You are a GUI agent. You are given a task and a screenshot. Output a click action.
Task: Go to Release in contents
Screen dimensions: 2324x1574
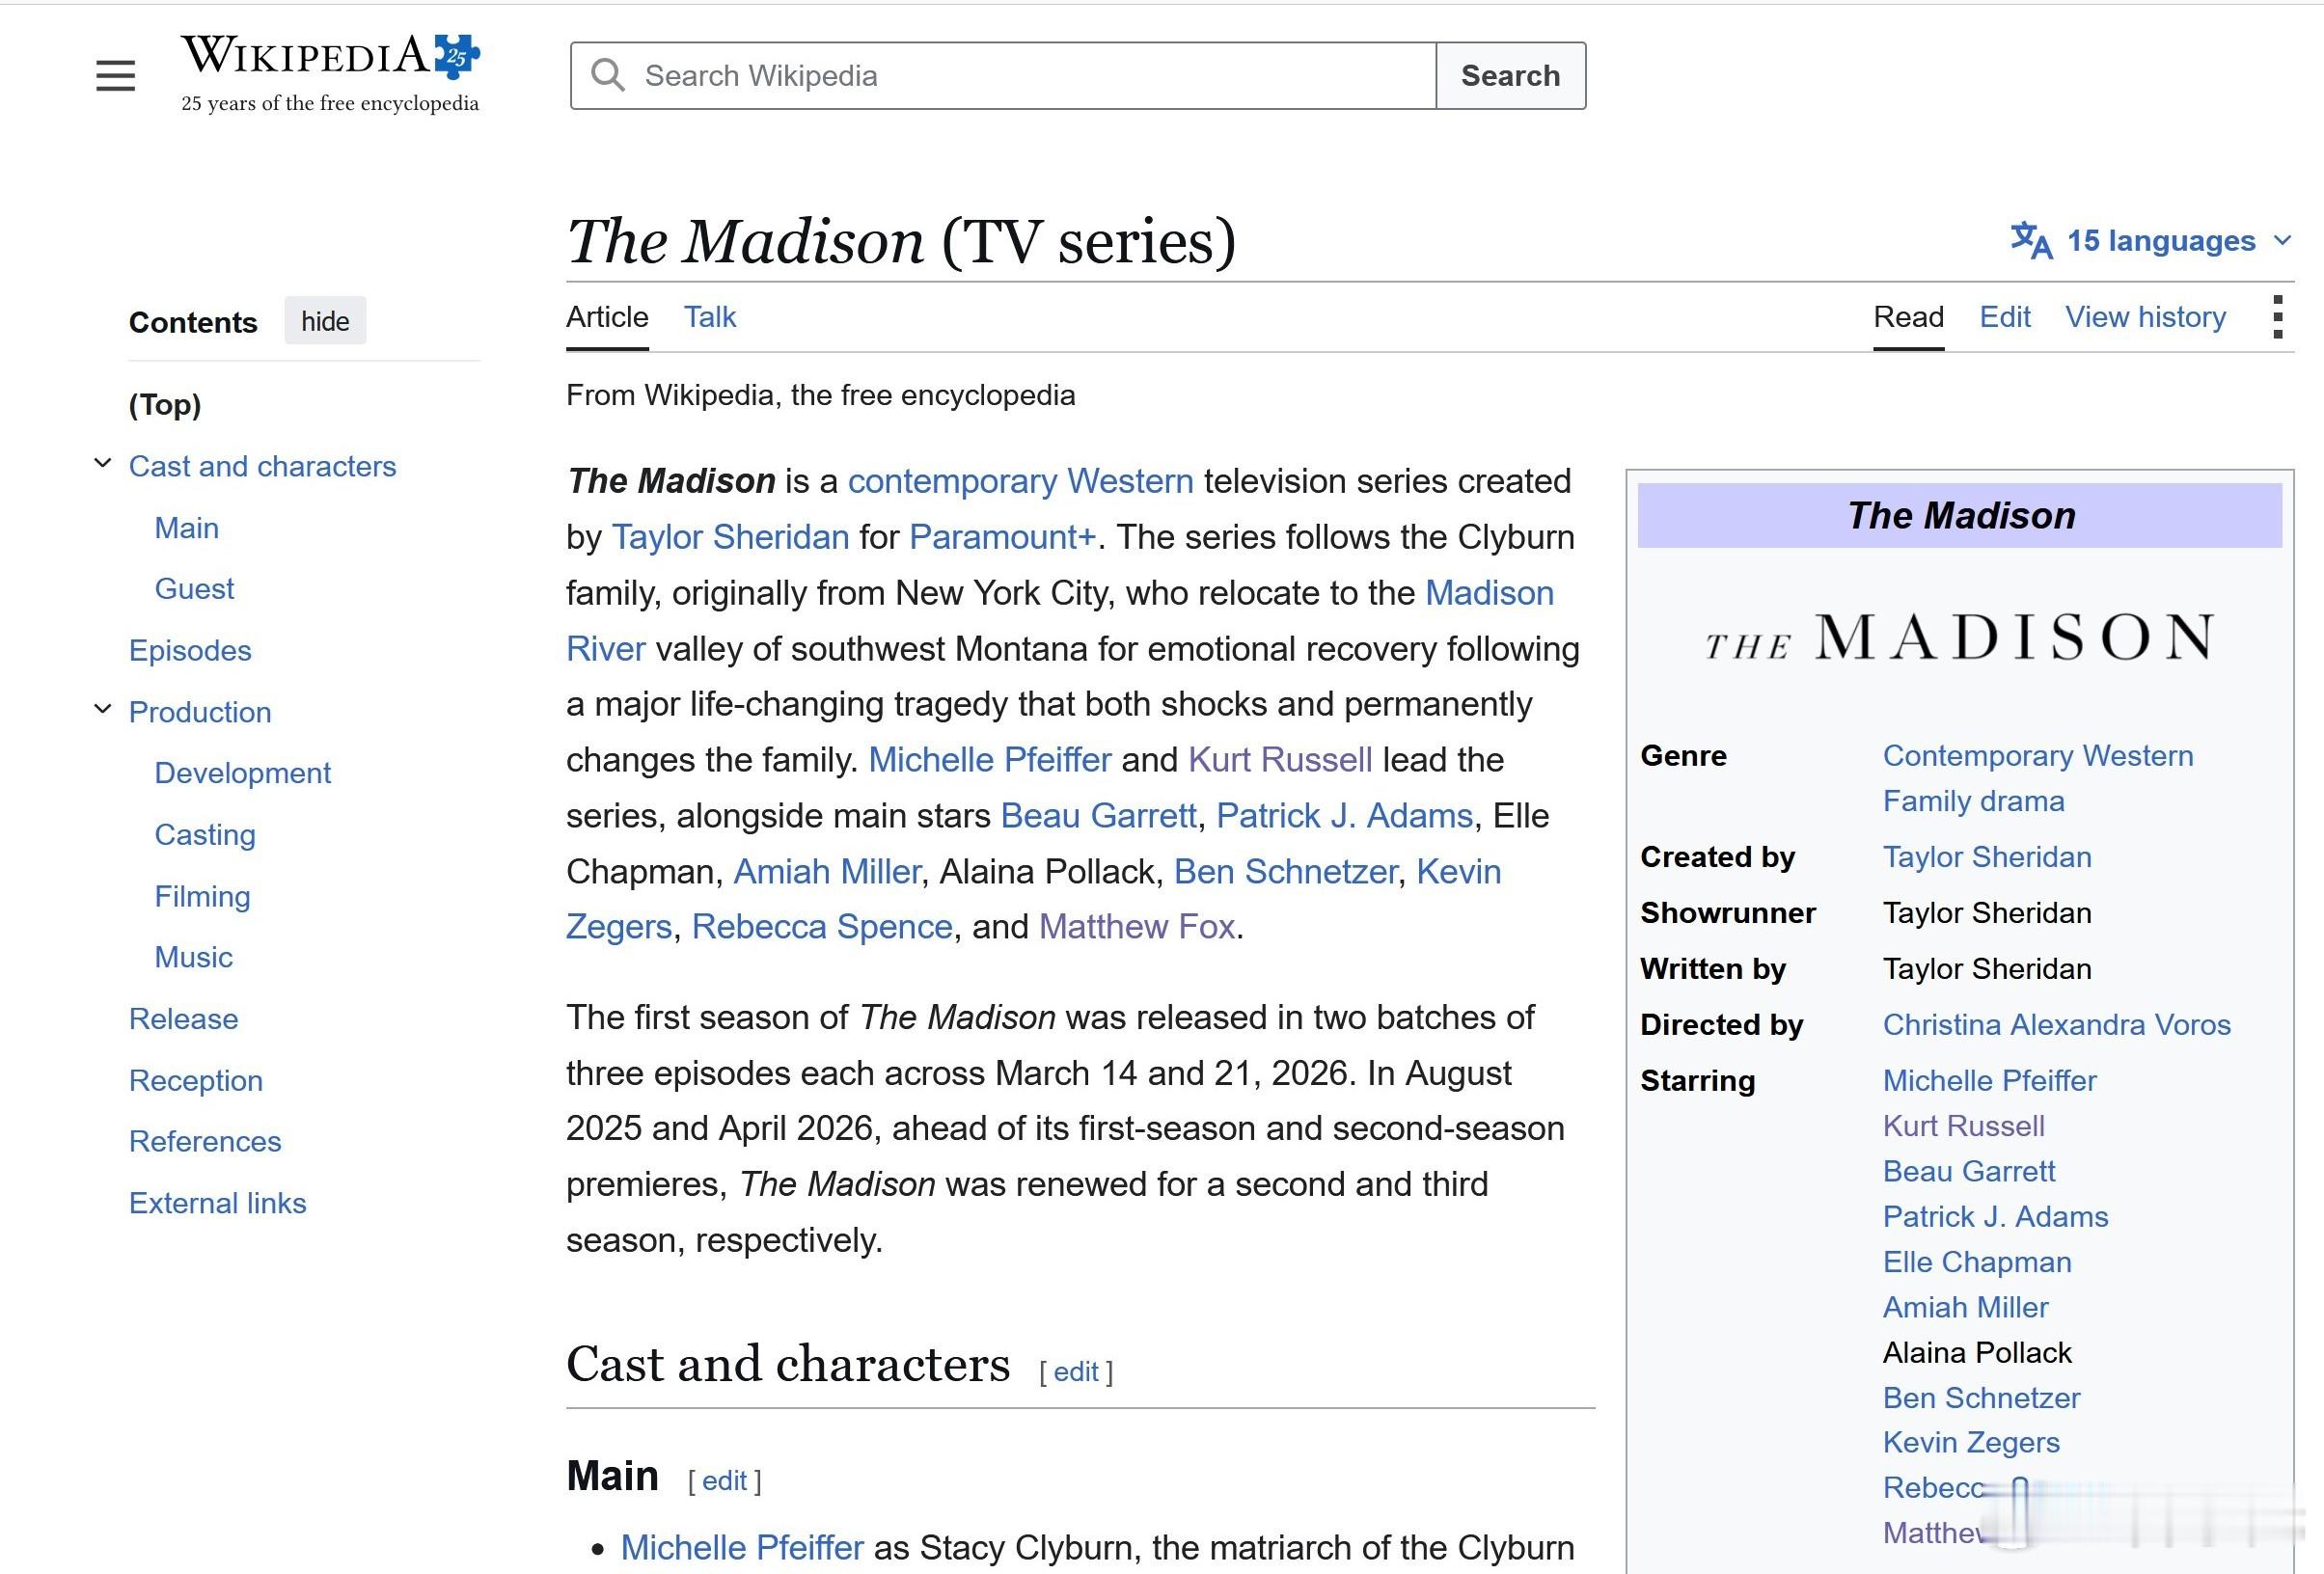pos(183,1019)
